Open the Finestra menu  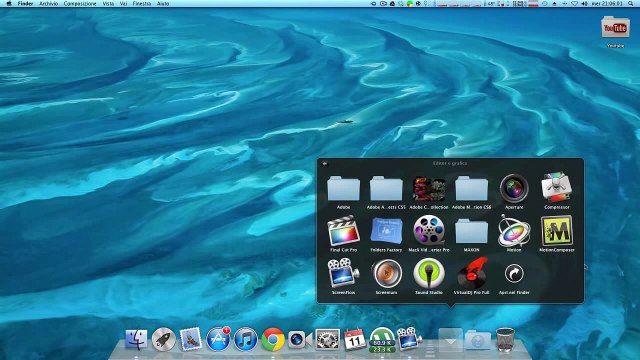pos(142,3)
